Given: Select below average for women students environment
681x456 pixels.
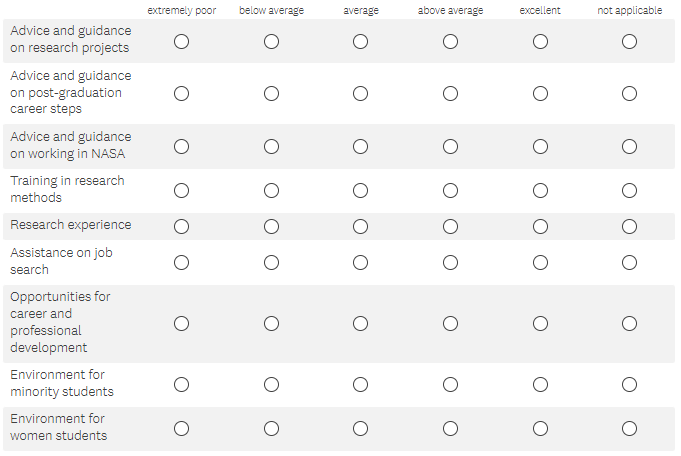Looking at the screenshot, I should pos(271,428).
